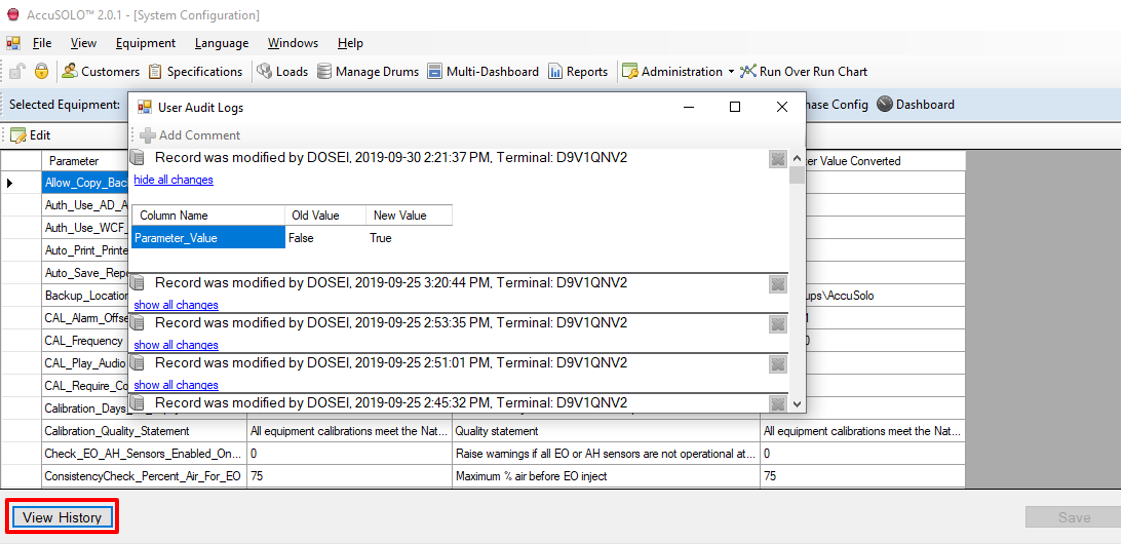This screenshot has height=545, width=1121.
Task: Click the View History button
Action: [x=62, y=517]
